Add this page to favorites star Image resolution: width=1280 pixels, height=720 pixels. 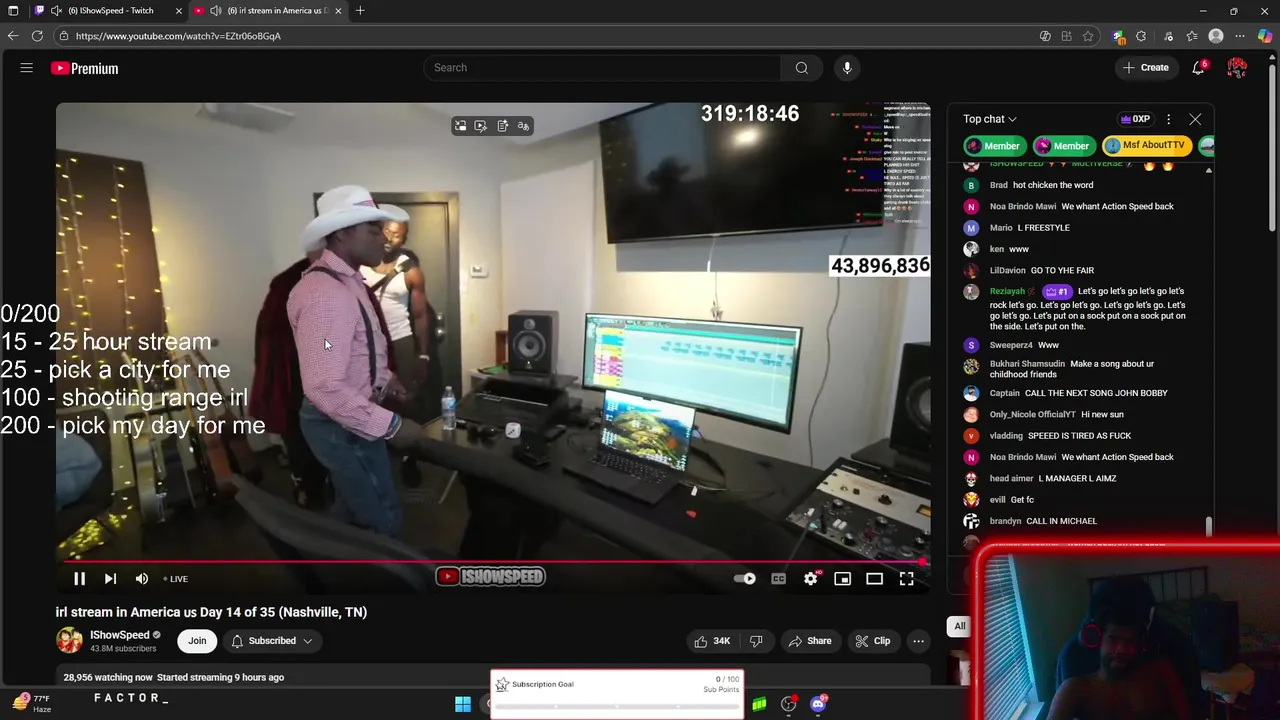(1088, 36)
